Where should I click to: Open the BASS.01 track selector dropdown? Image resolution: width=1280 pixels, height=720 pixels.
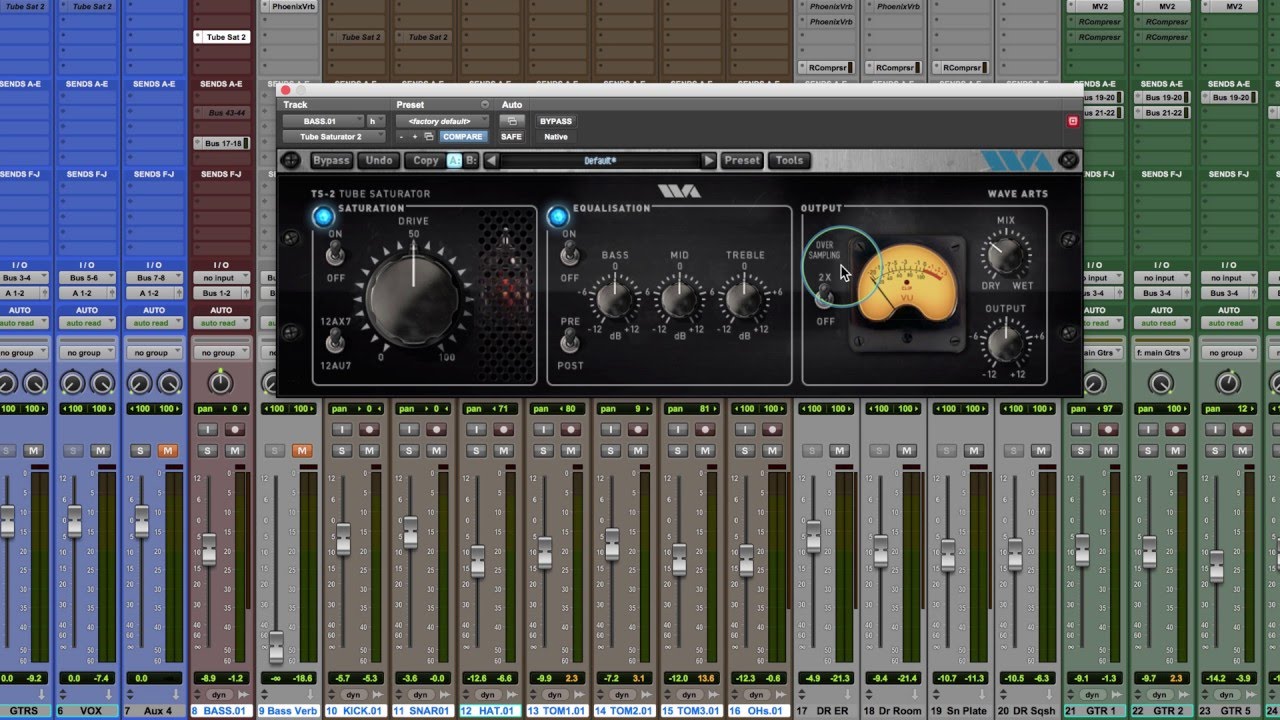coord(323,121)
